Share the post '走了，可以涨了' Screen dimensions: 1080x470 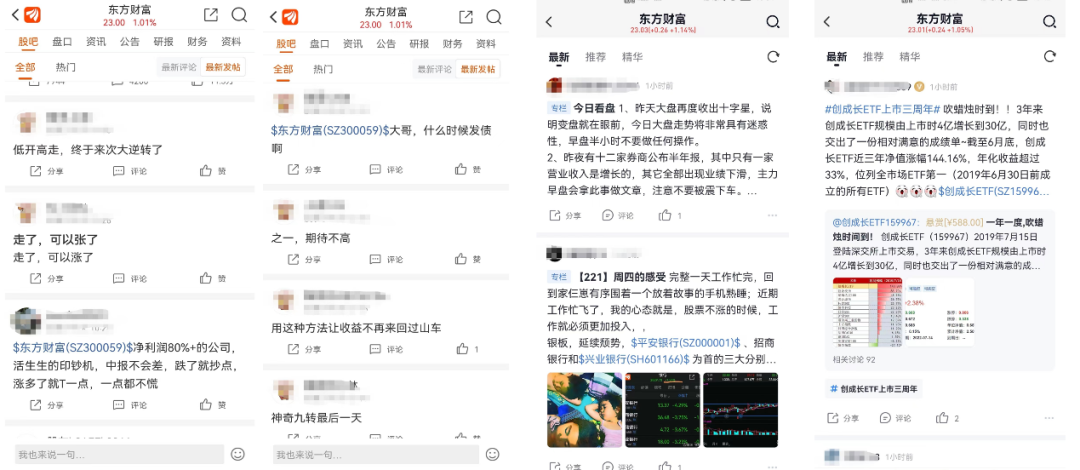click(x=46, y=278)
